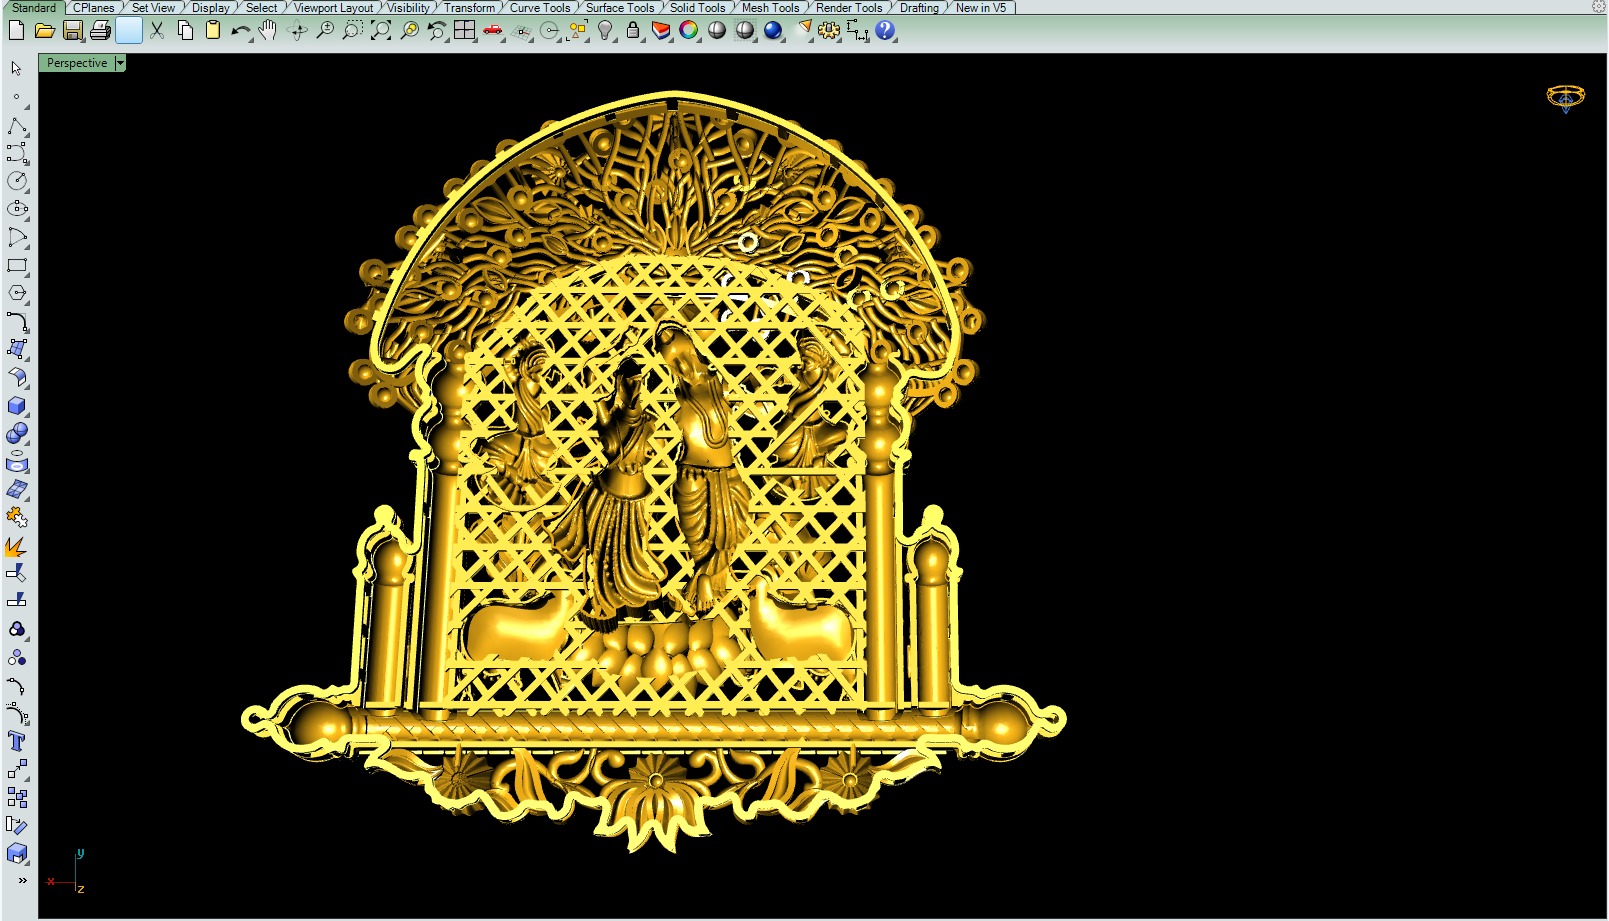
Task: Click the Join puzzle-piece icon
Action: pos(17,517)
